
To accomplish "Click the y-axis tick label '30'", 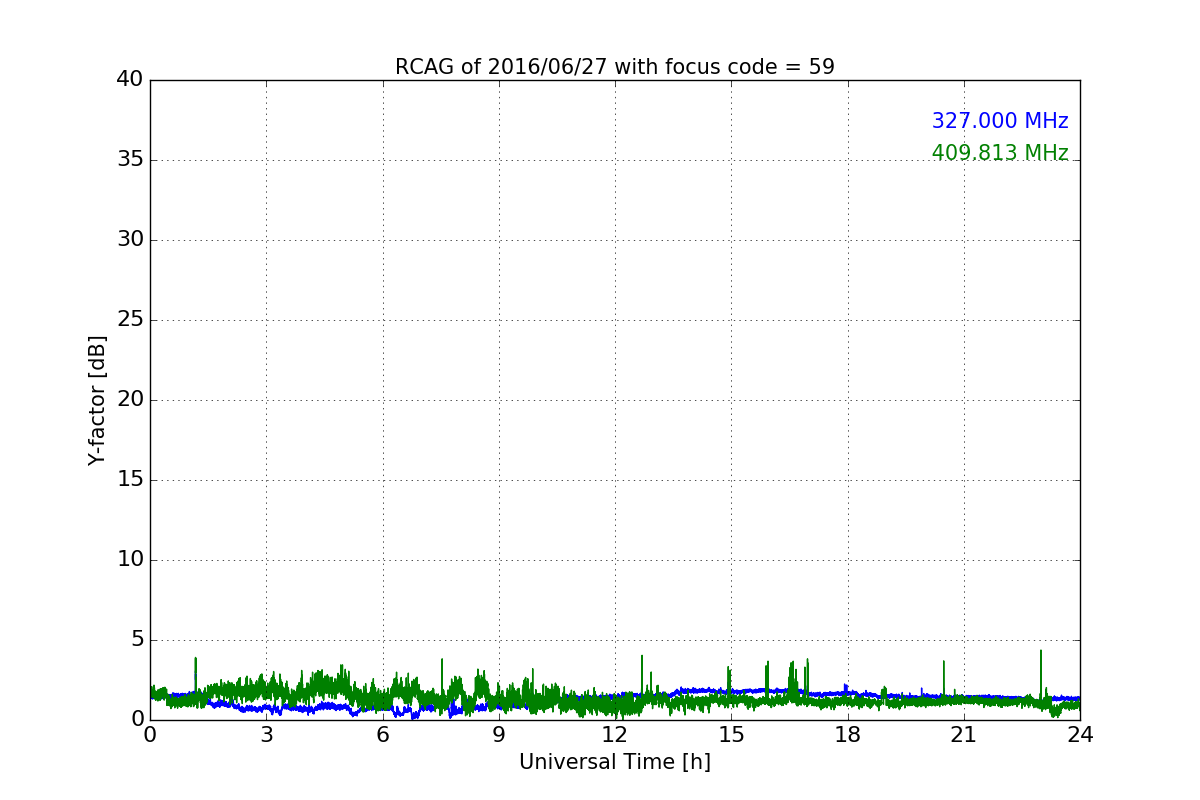I will pos(130,240).
